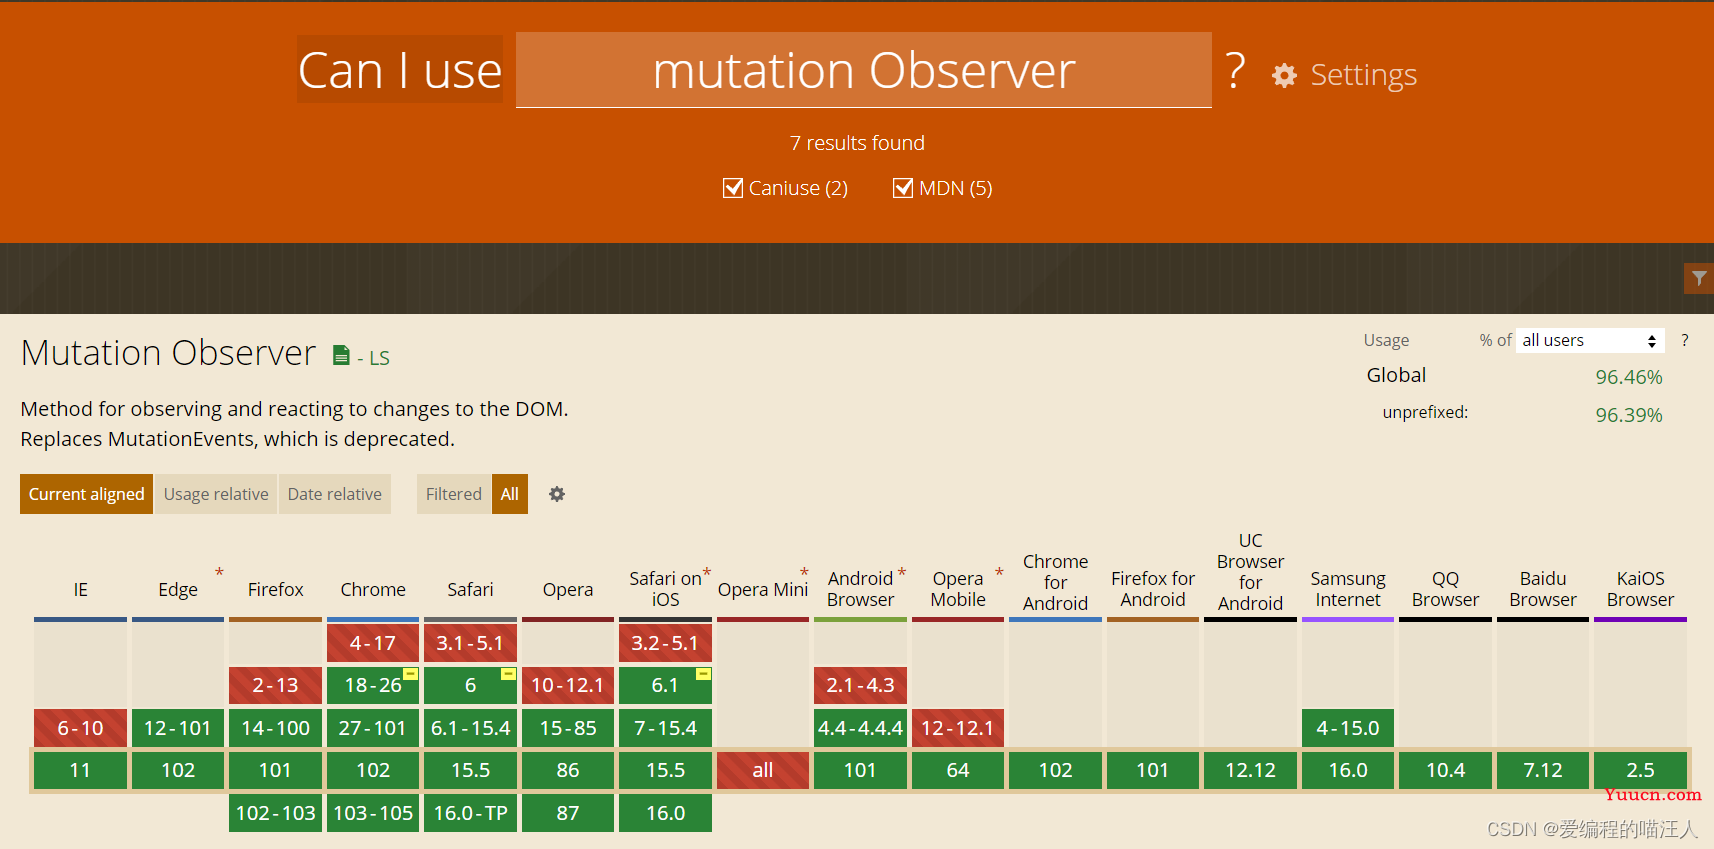
Task: Click Firefox 2-13 cell
Action: coord(275,685)
